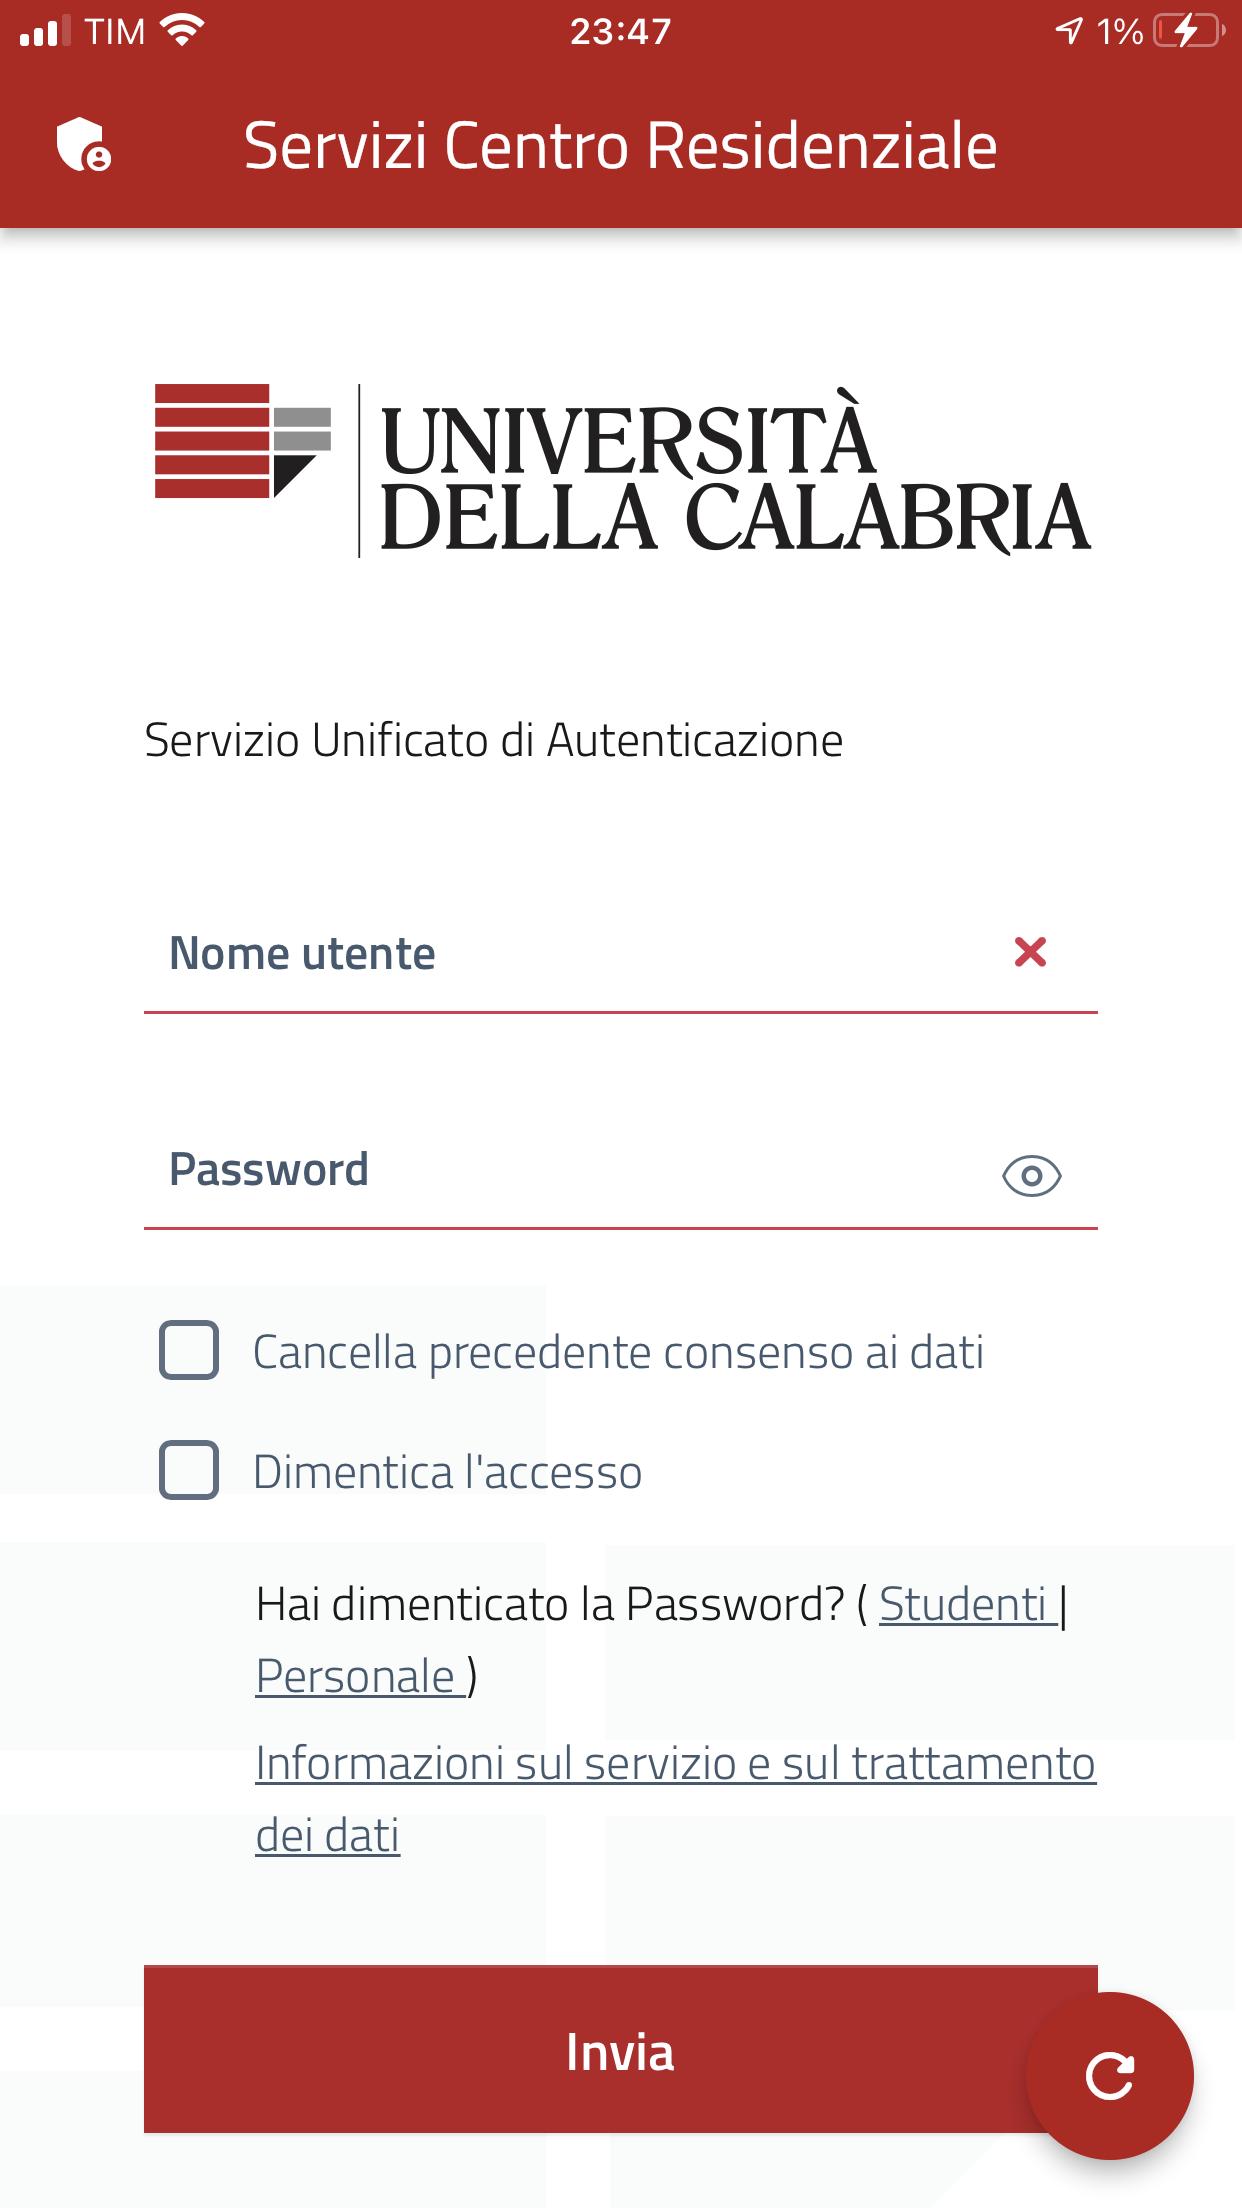The image size is (1242, 2208).
Task: Tap the 23:47 clock in status bar
Action: tap(621, 32)
